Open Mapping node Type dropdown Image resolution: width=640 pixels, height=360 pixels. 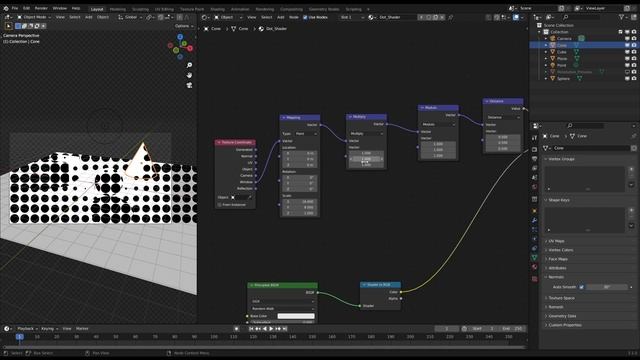pos(306,134)
